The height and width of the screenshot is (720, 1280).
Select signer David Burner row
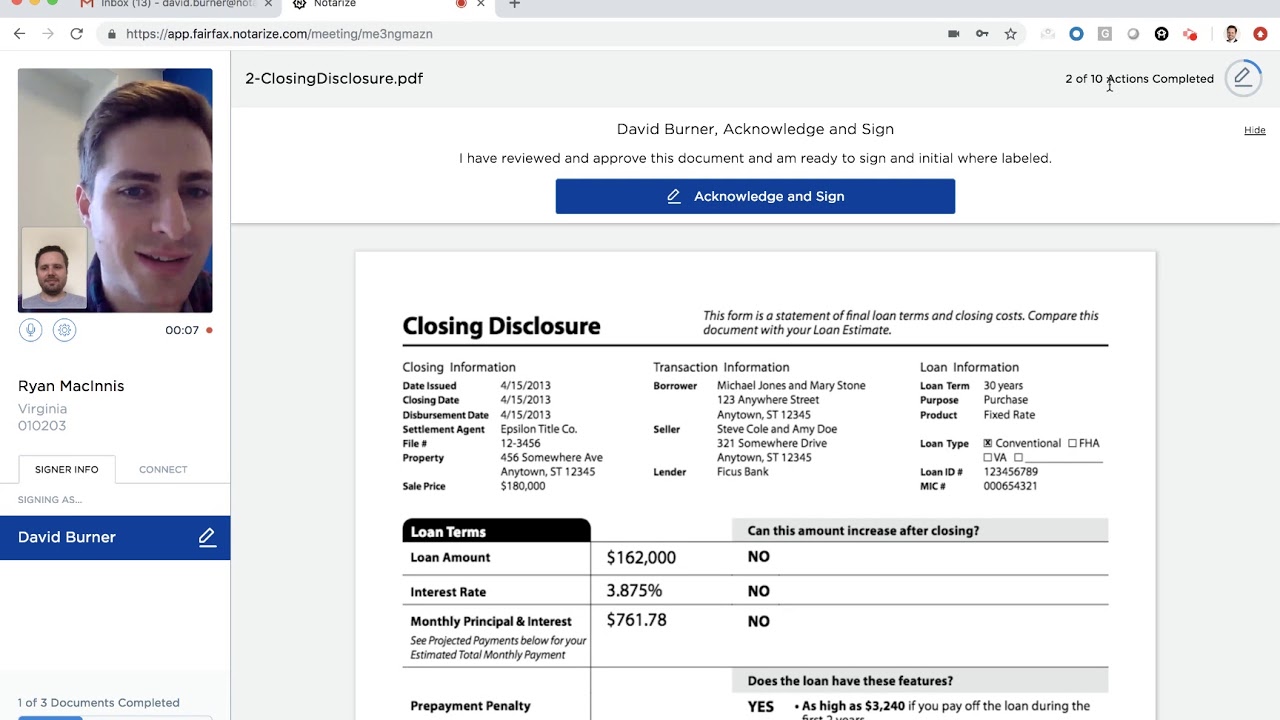[x=115, y=537]
